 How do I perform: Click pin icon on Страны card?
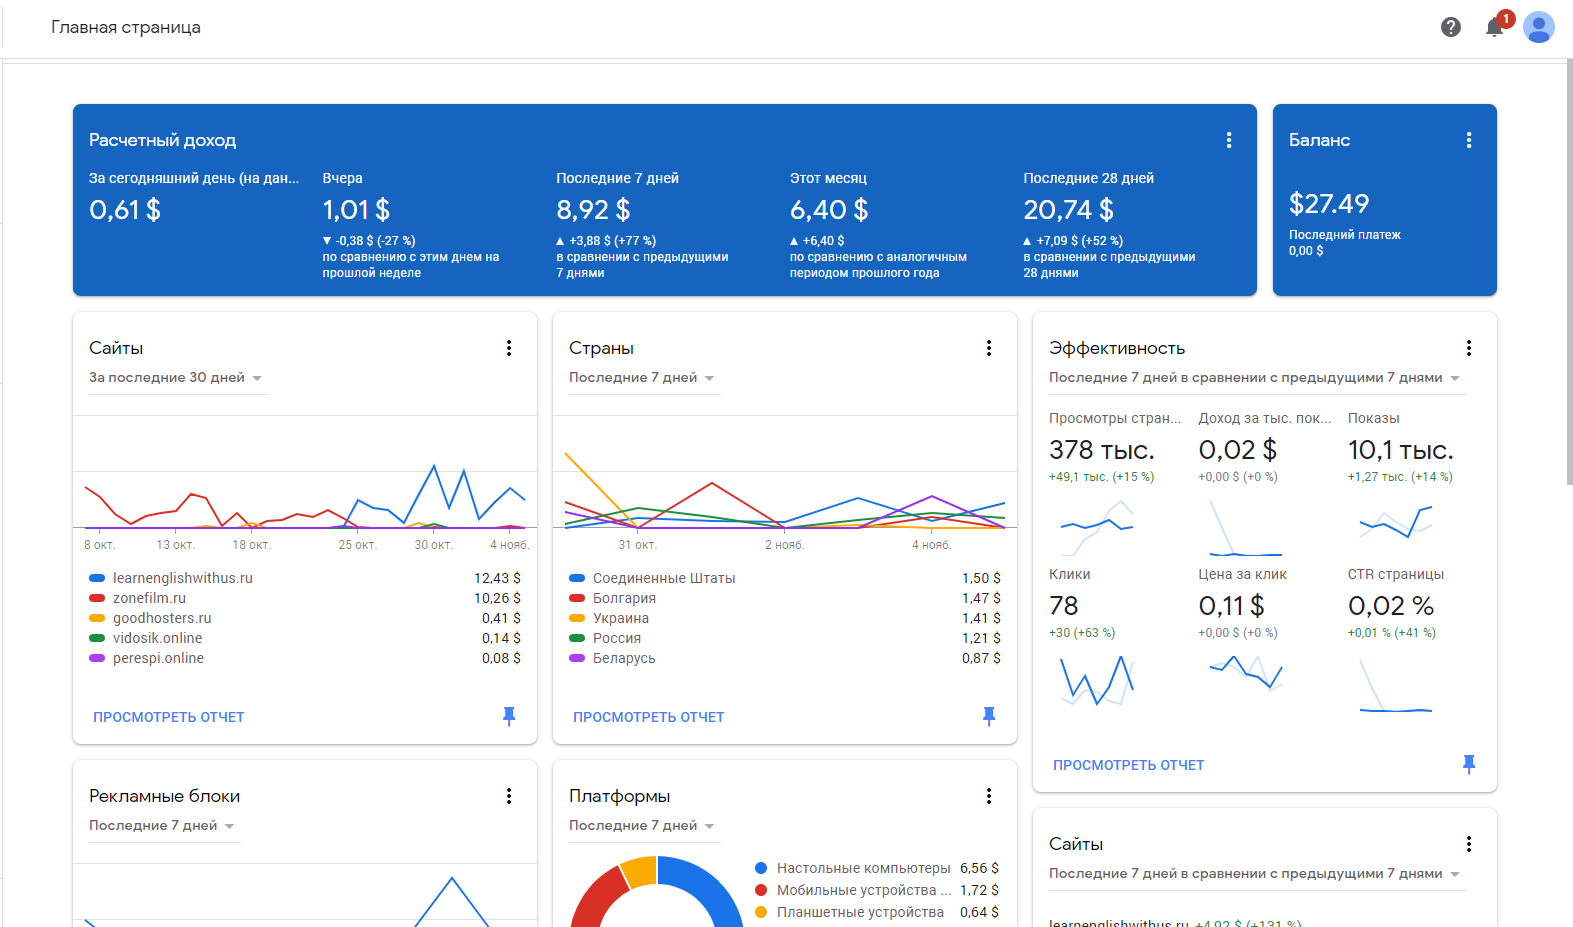pyautogui.click(x=989, y=716)
